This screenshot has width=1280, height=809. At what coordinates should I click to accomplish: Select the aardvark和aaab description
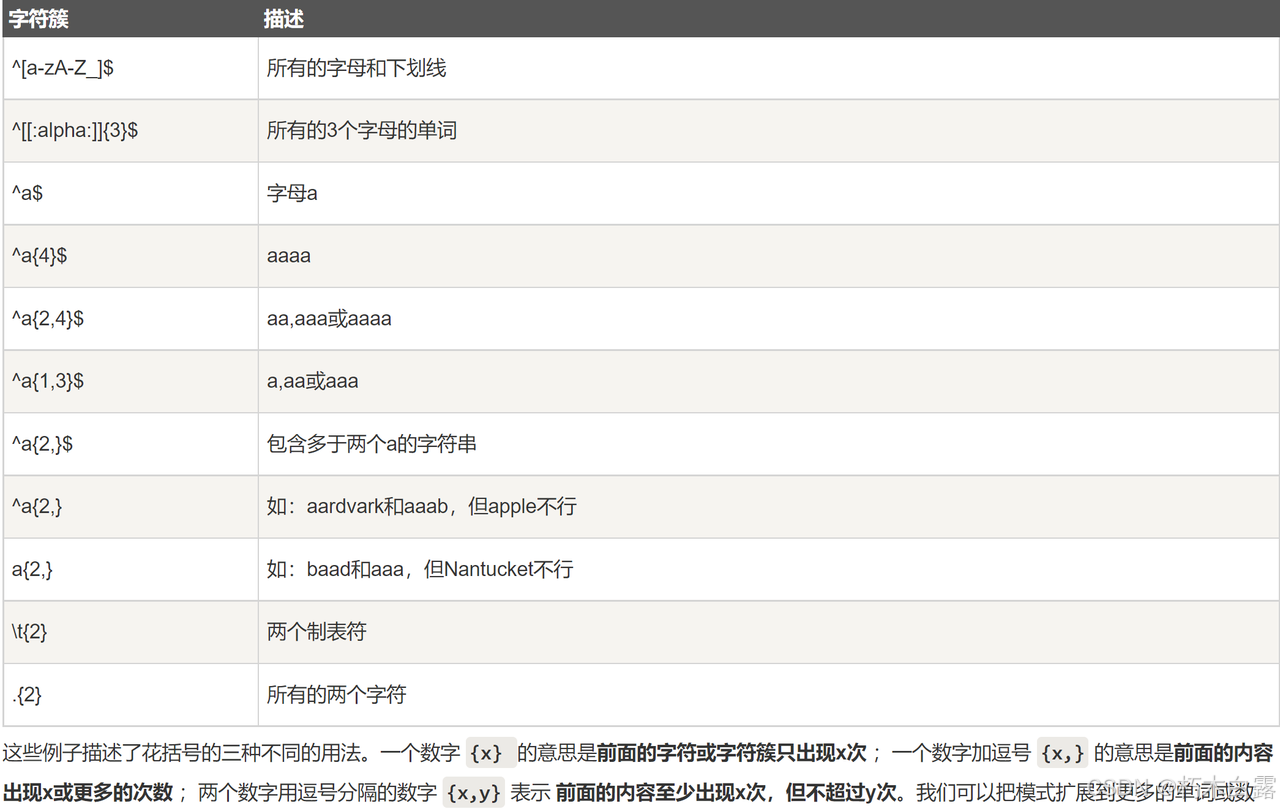pos(422,507)
